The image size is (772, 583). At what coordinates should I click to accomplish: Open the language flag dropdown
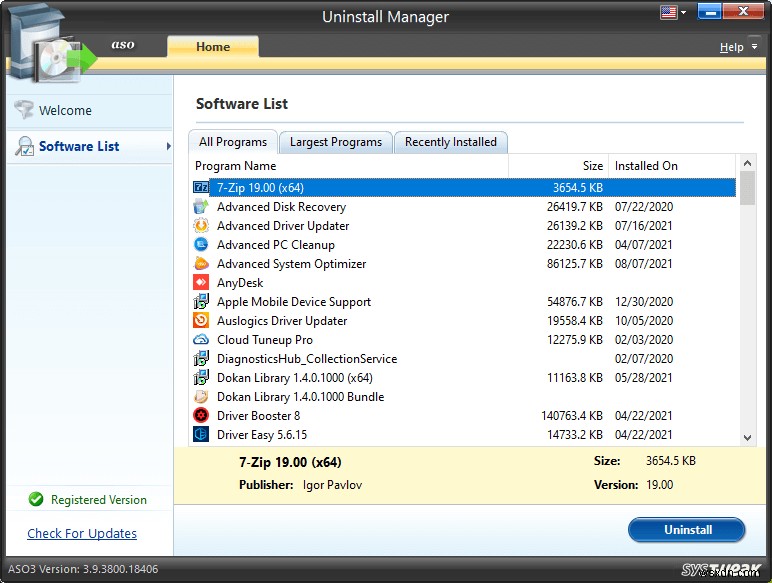tap(674, 13)
